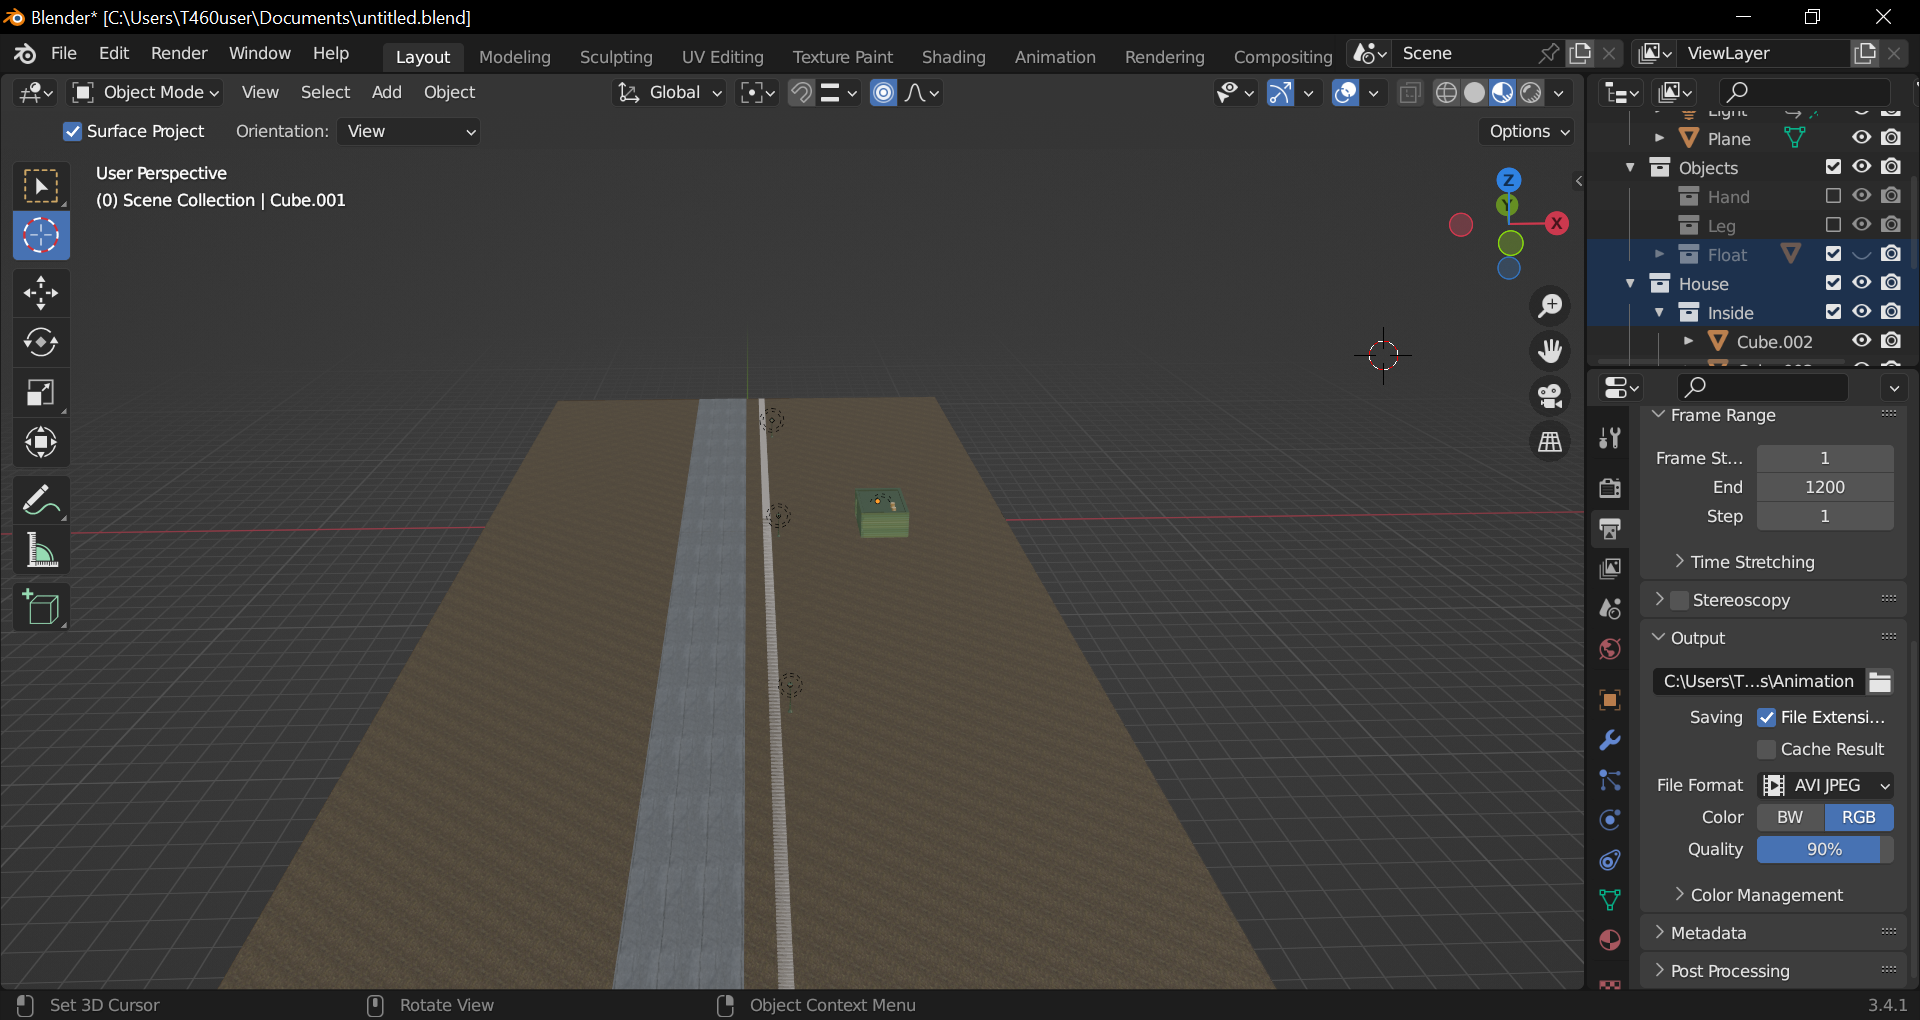
Task: Select the Scale tool
Action: coord(41,393)
